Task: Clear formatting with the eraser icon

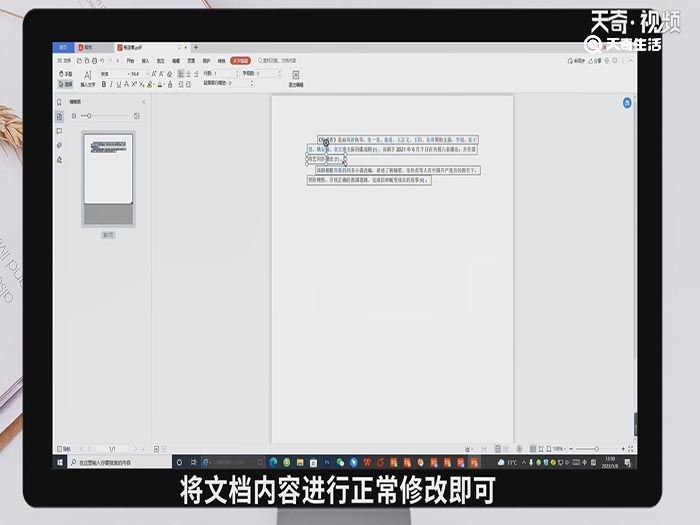Action: [169, 74]
